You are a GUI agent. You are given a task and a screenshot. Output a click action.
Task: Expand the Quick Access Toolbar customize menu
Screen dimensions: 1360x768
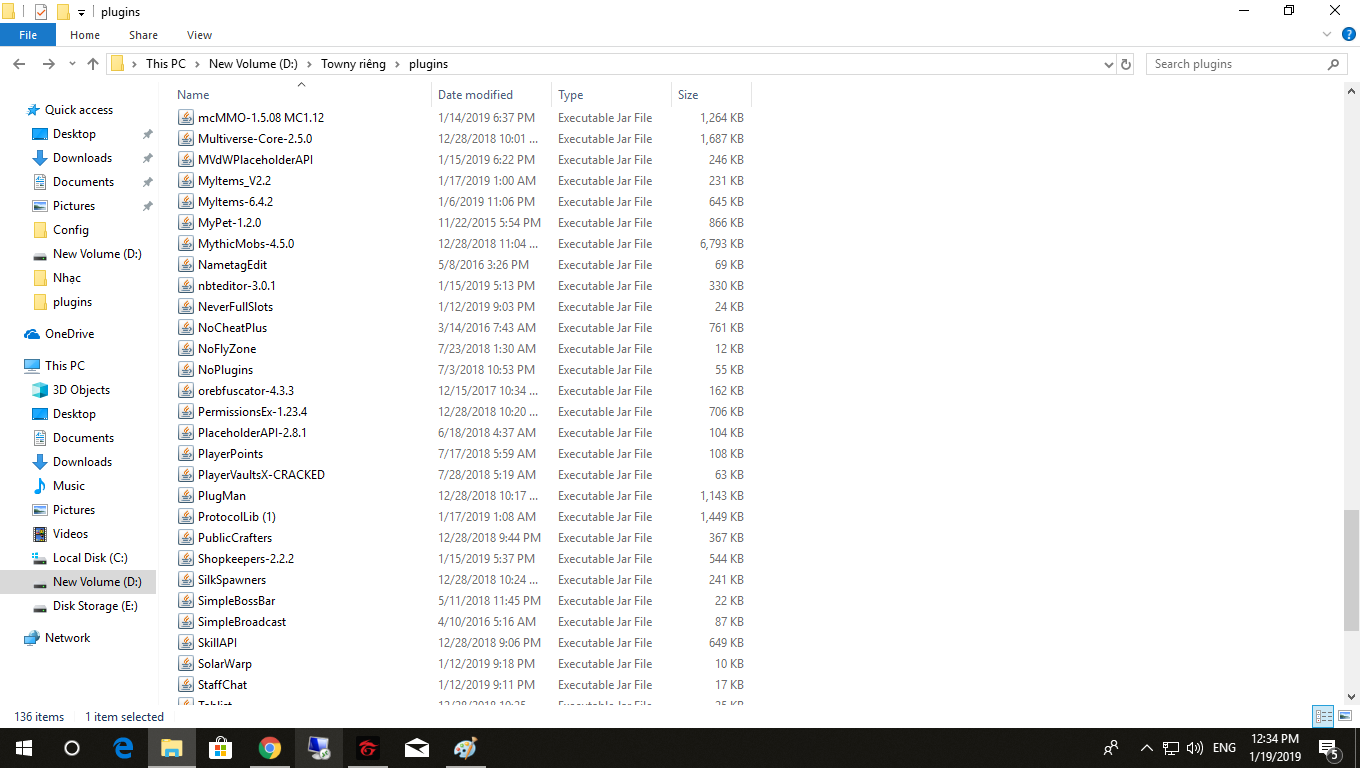pyautogui.click(x=79, y=11)
